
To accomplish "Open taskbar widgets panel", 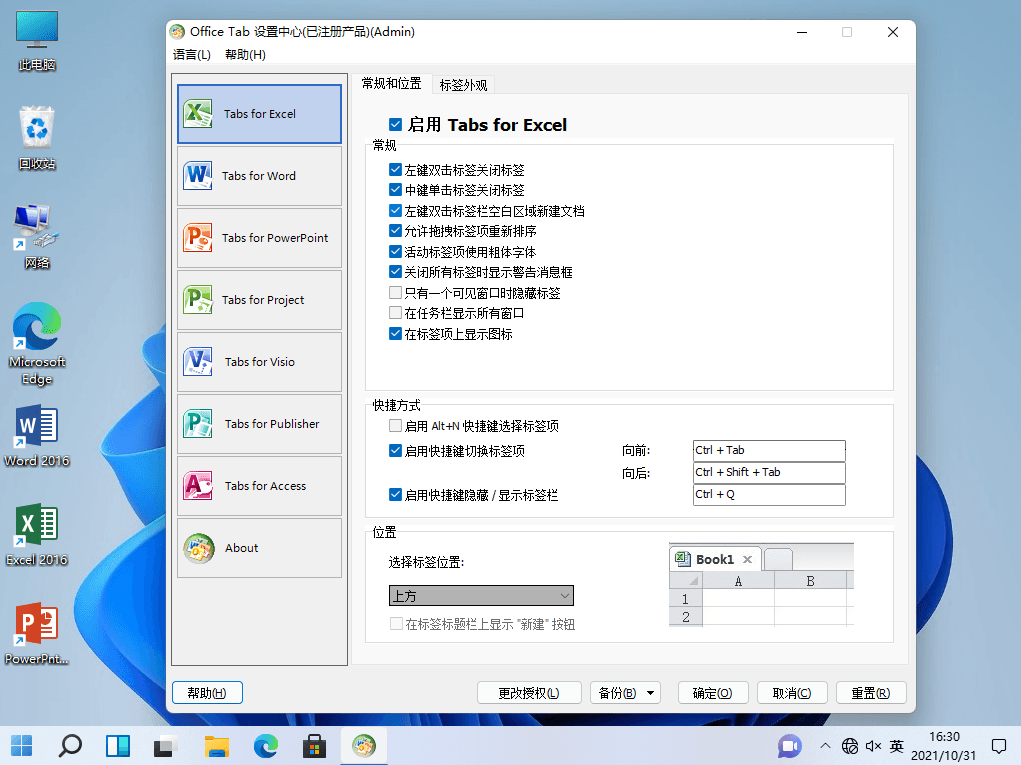I will coord(118,745).
